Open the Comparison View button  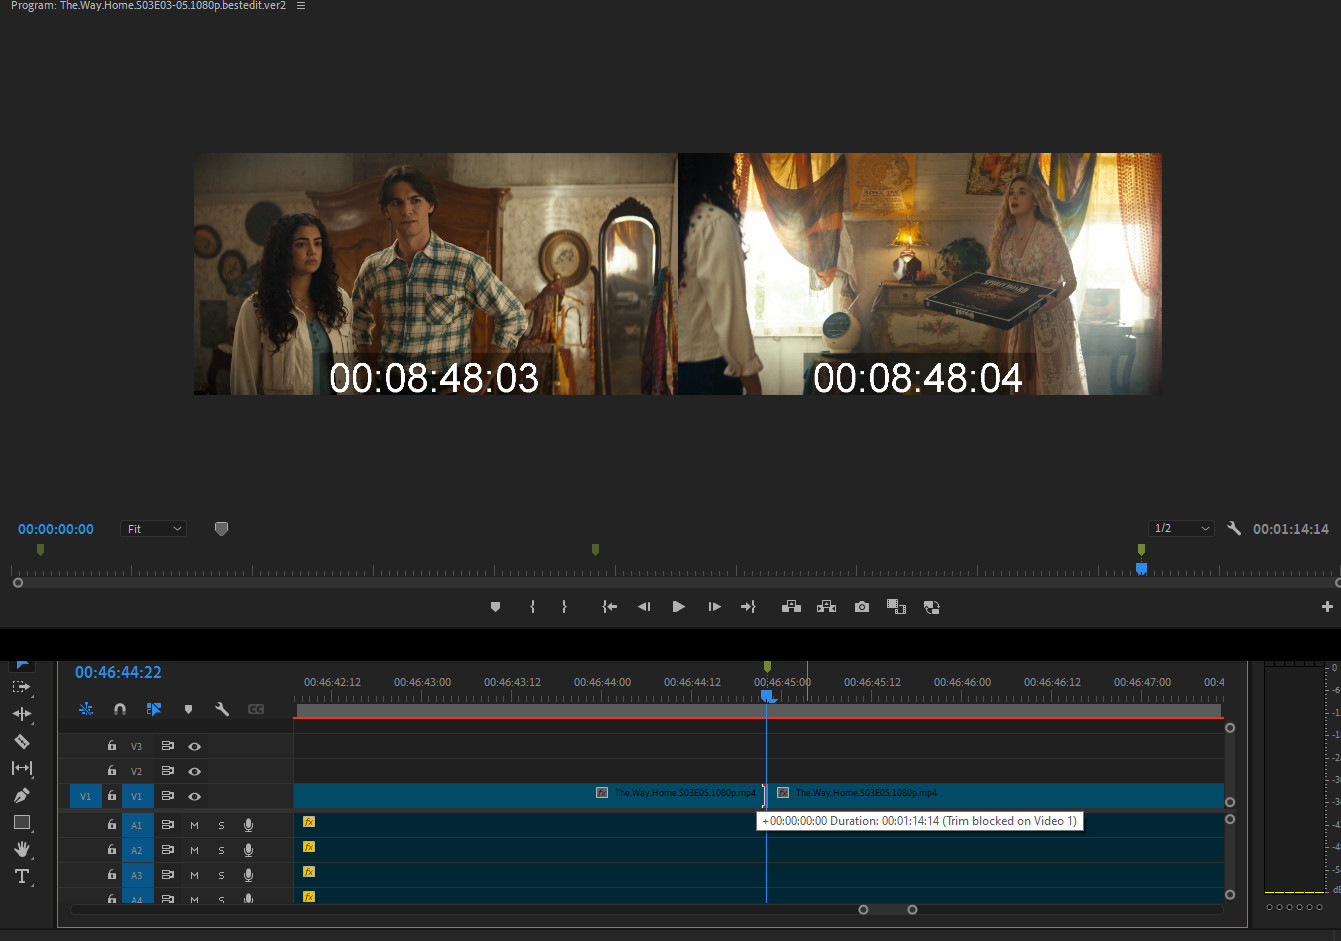tap(896, 607)
